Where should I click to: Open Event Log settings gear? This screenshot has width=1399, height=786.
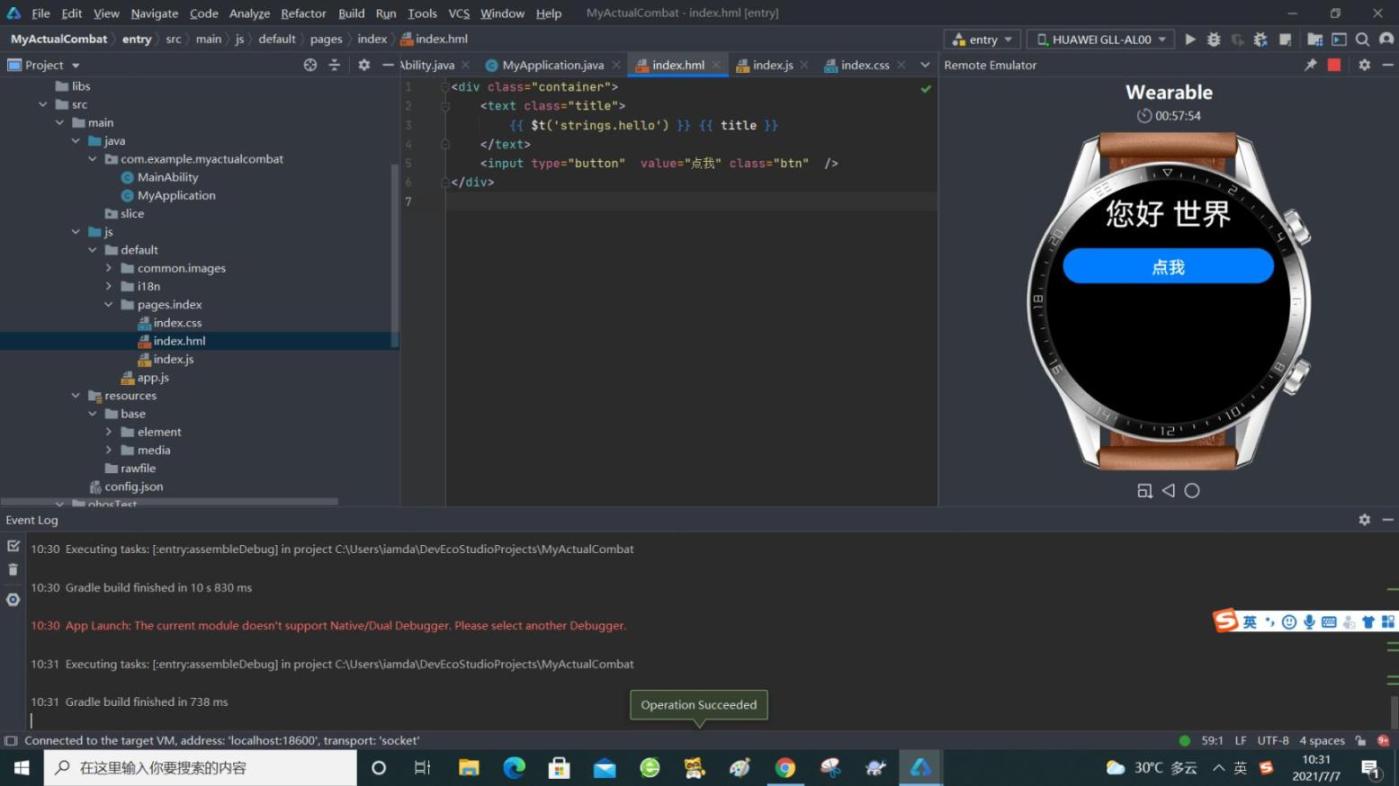coord(1364,520)
